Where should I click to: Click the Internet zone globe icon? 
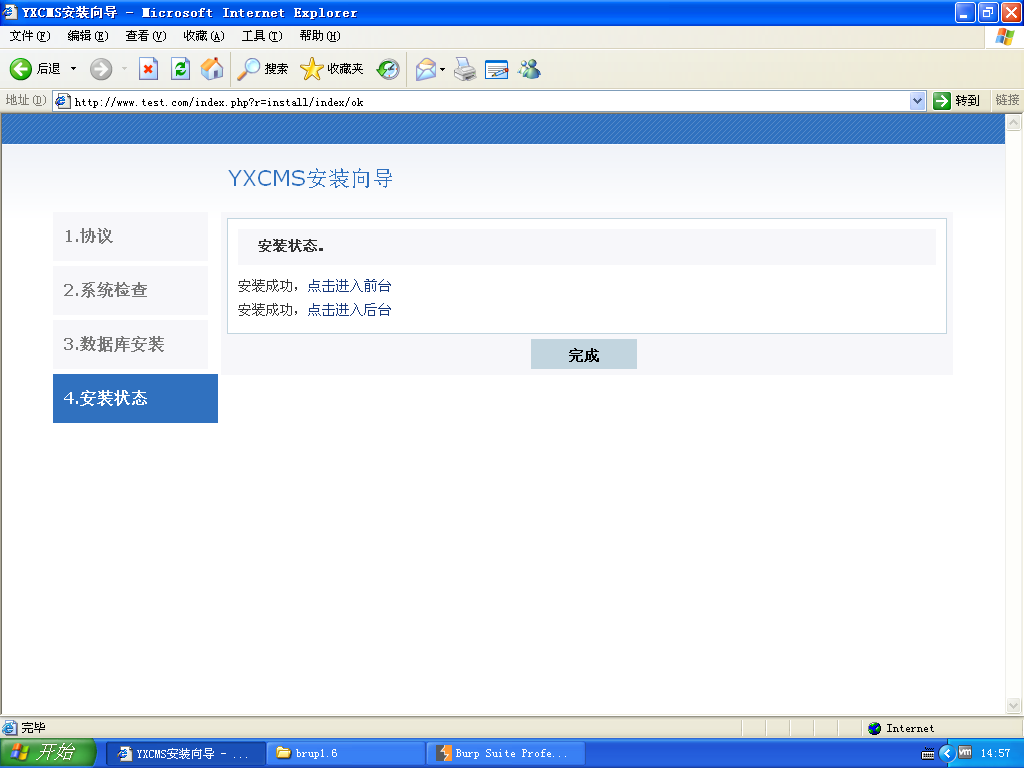[874, 728]
